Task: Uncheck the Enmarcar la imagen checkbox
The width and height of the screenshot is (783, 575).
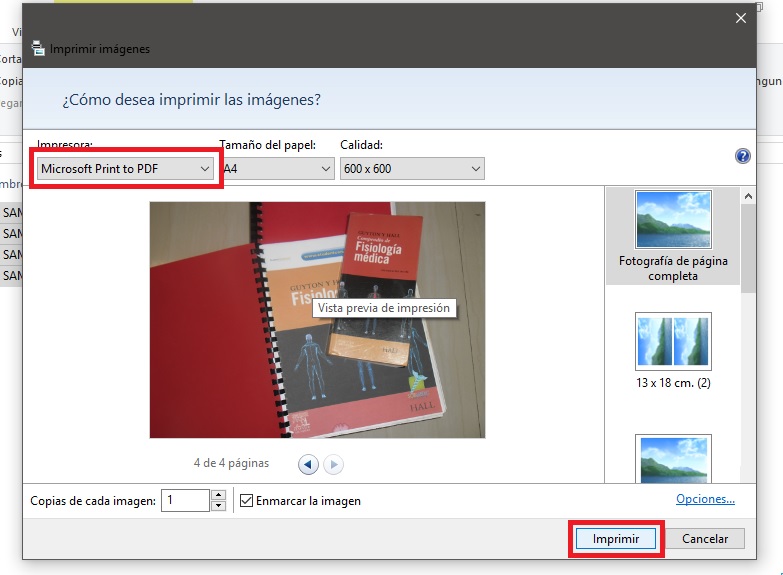Action: pyautogui.click(x=246, y=501)
